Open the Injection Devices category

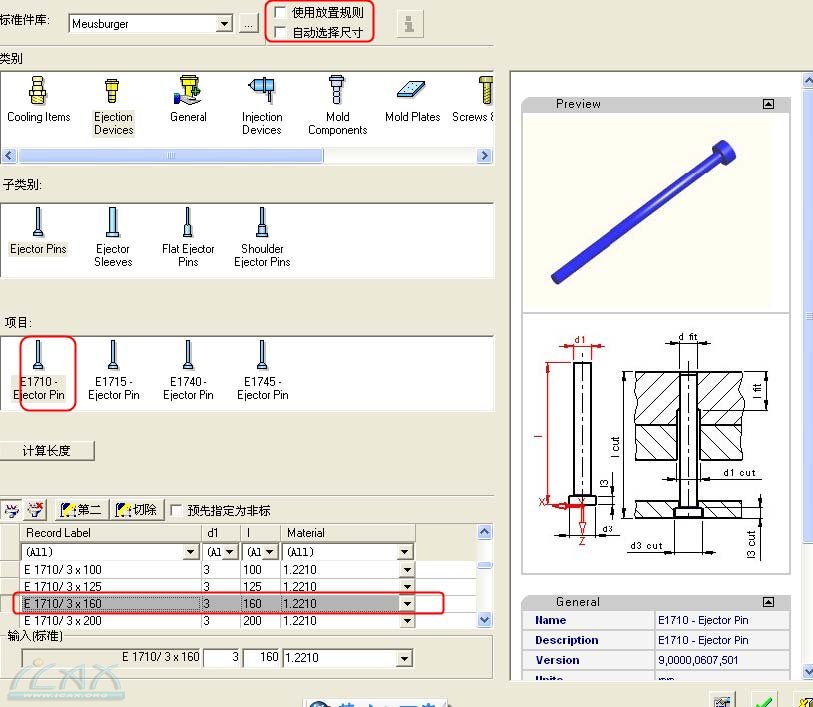click(x=262, y=105)
